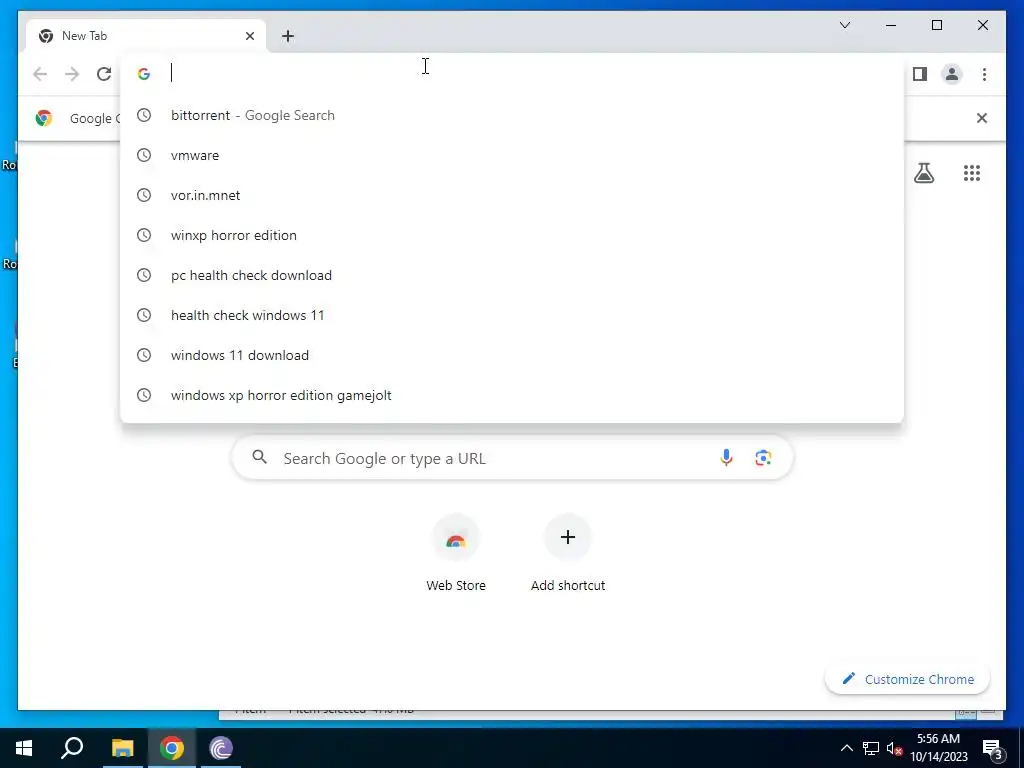Dismiss the Google Chrome info bar
The width and height of the screenshot is (1024, 768).
pyautogui.click(x=982, y=118)
